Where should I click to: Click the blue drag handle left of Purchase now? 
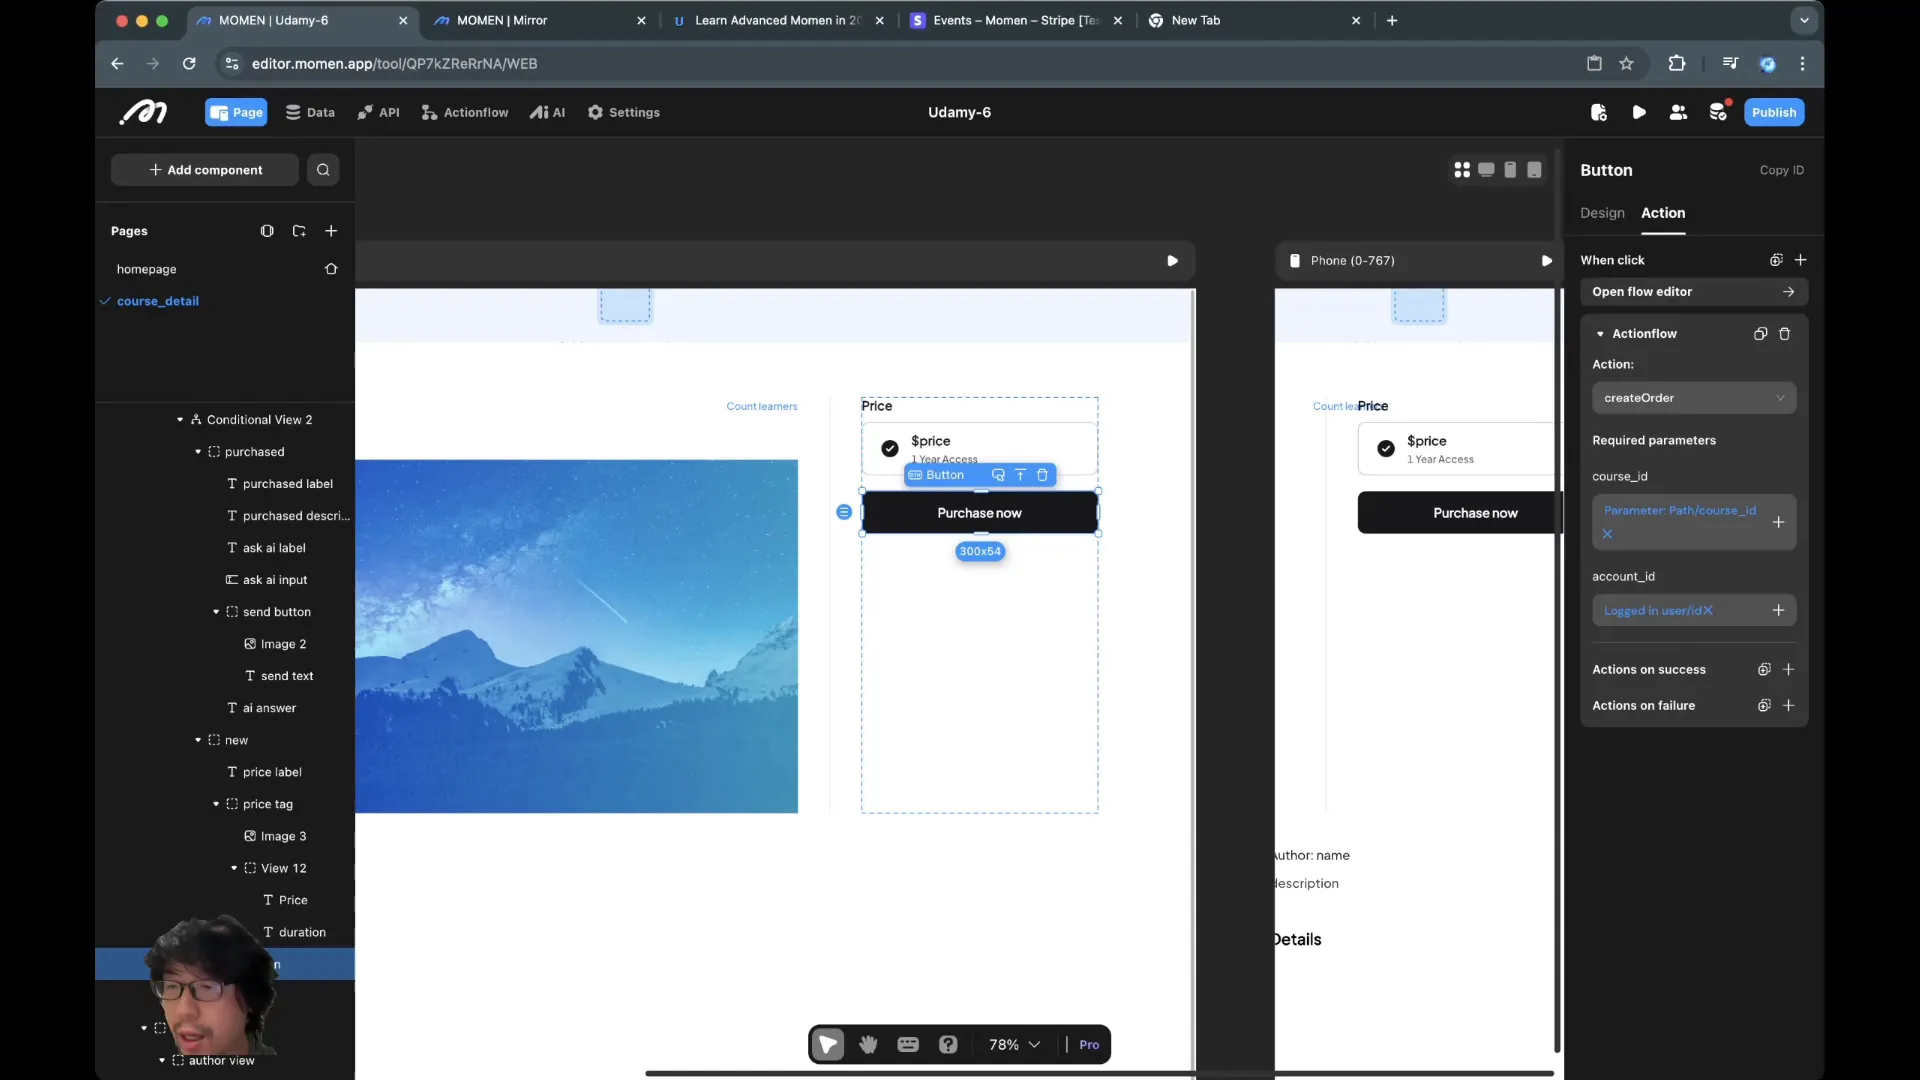pyautogui.click(x=844, y=512)
